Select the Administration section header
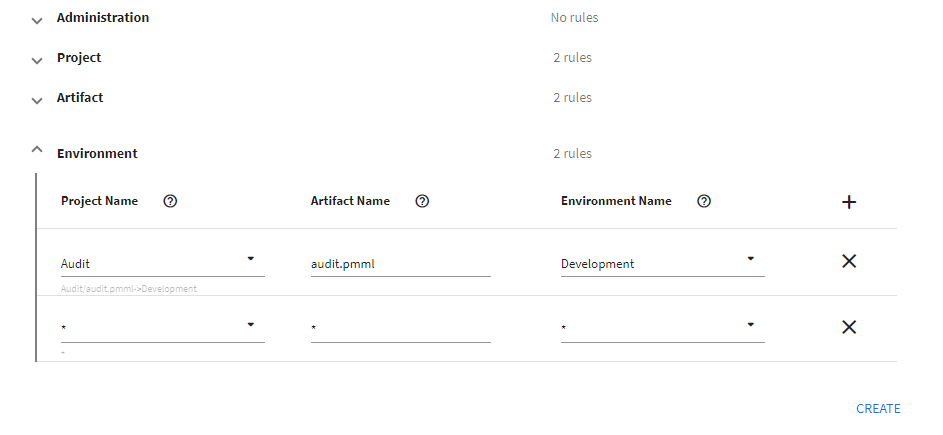This screenshot has width=943, height=435. [103, 18]
